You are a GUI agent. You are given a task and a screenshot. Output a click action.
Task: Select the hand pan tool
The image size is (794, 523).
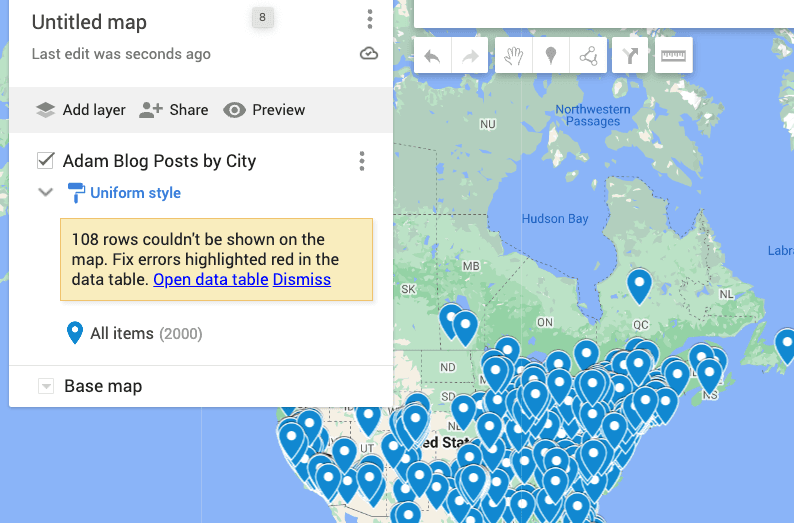[514, 56]
